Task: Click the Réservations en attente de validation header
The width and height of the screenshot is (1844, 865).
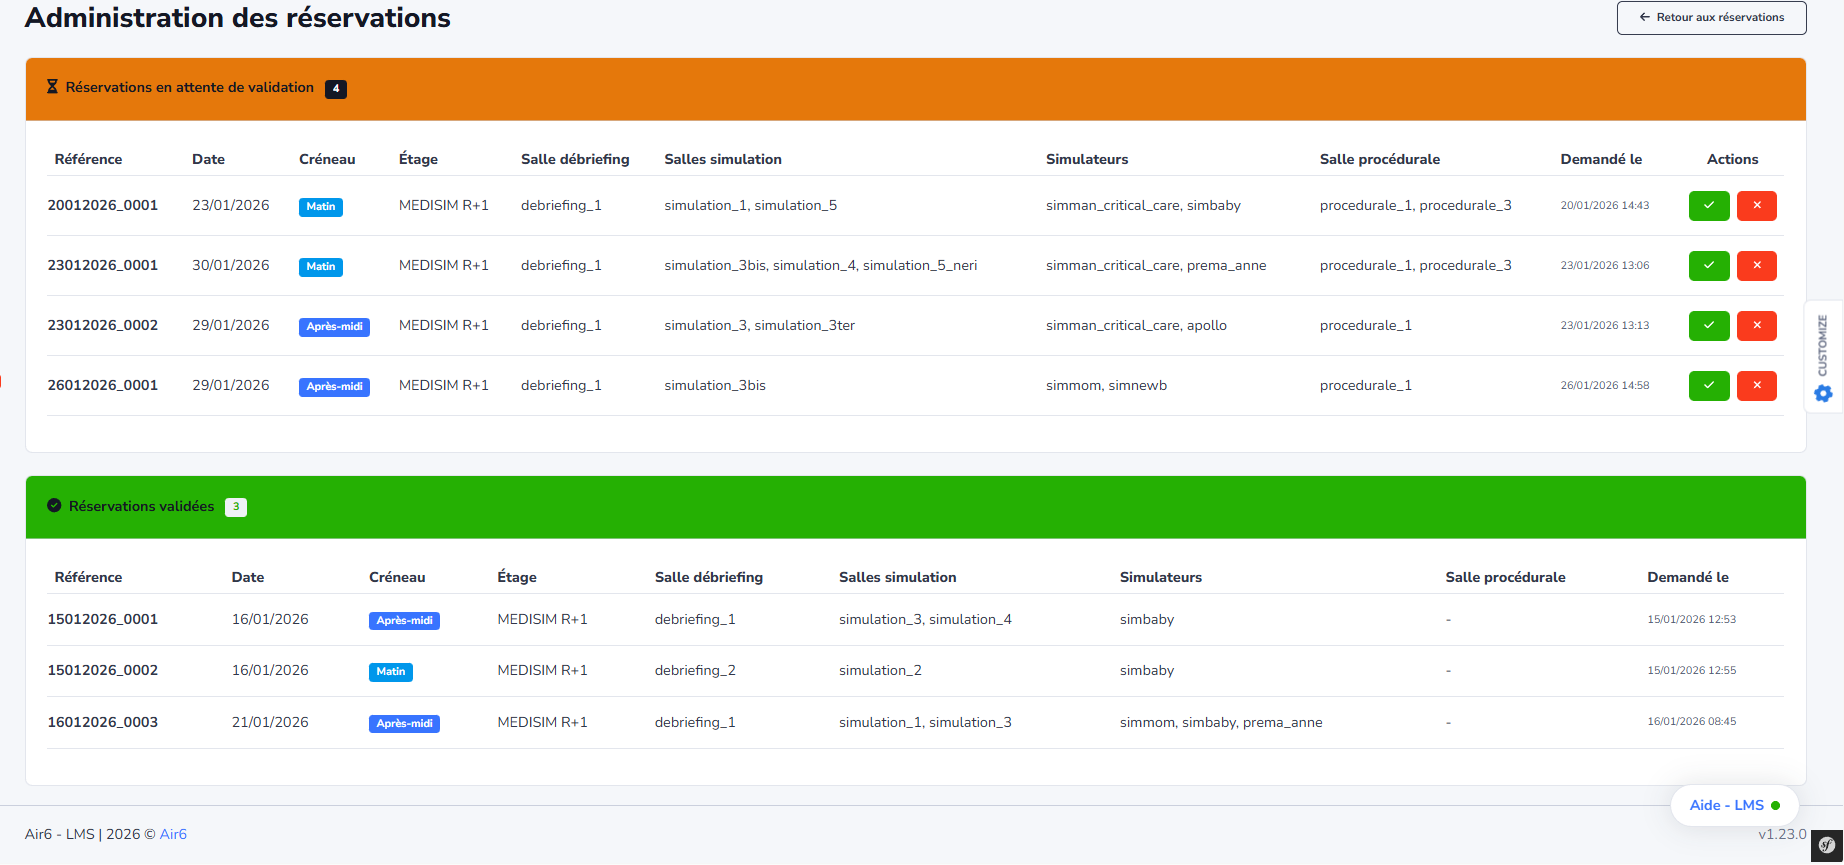Action: (189, 88)
